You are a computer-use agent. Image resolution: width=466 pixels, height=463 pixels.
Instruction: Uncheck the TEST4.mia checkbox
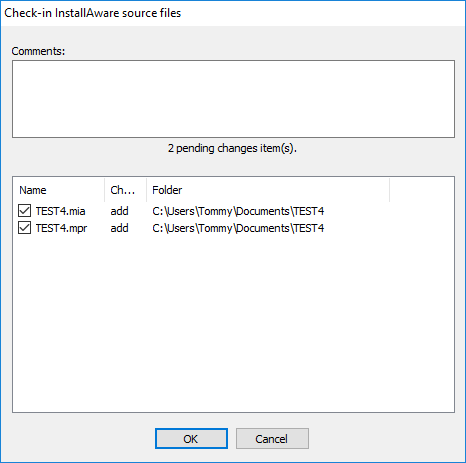click(x=25, y=211)
